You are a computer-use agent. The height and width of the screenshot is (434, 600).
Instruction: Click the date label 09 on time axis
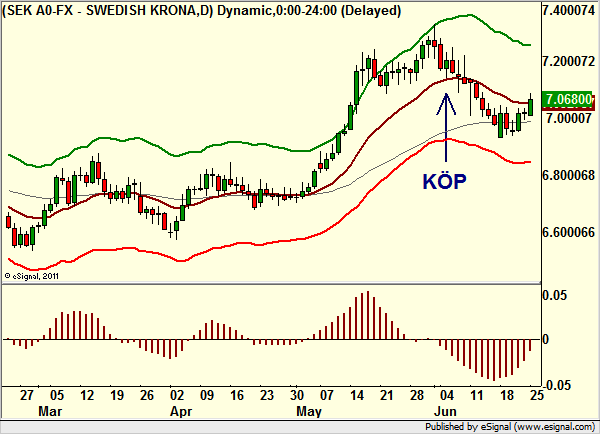click(x=207, y=395)
